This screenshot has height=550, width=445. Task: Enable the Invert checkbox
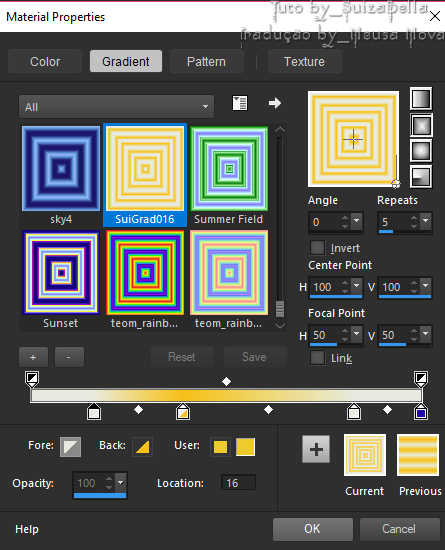pyautogui.click(x=317, y=247)
